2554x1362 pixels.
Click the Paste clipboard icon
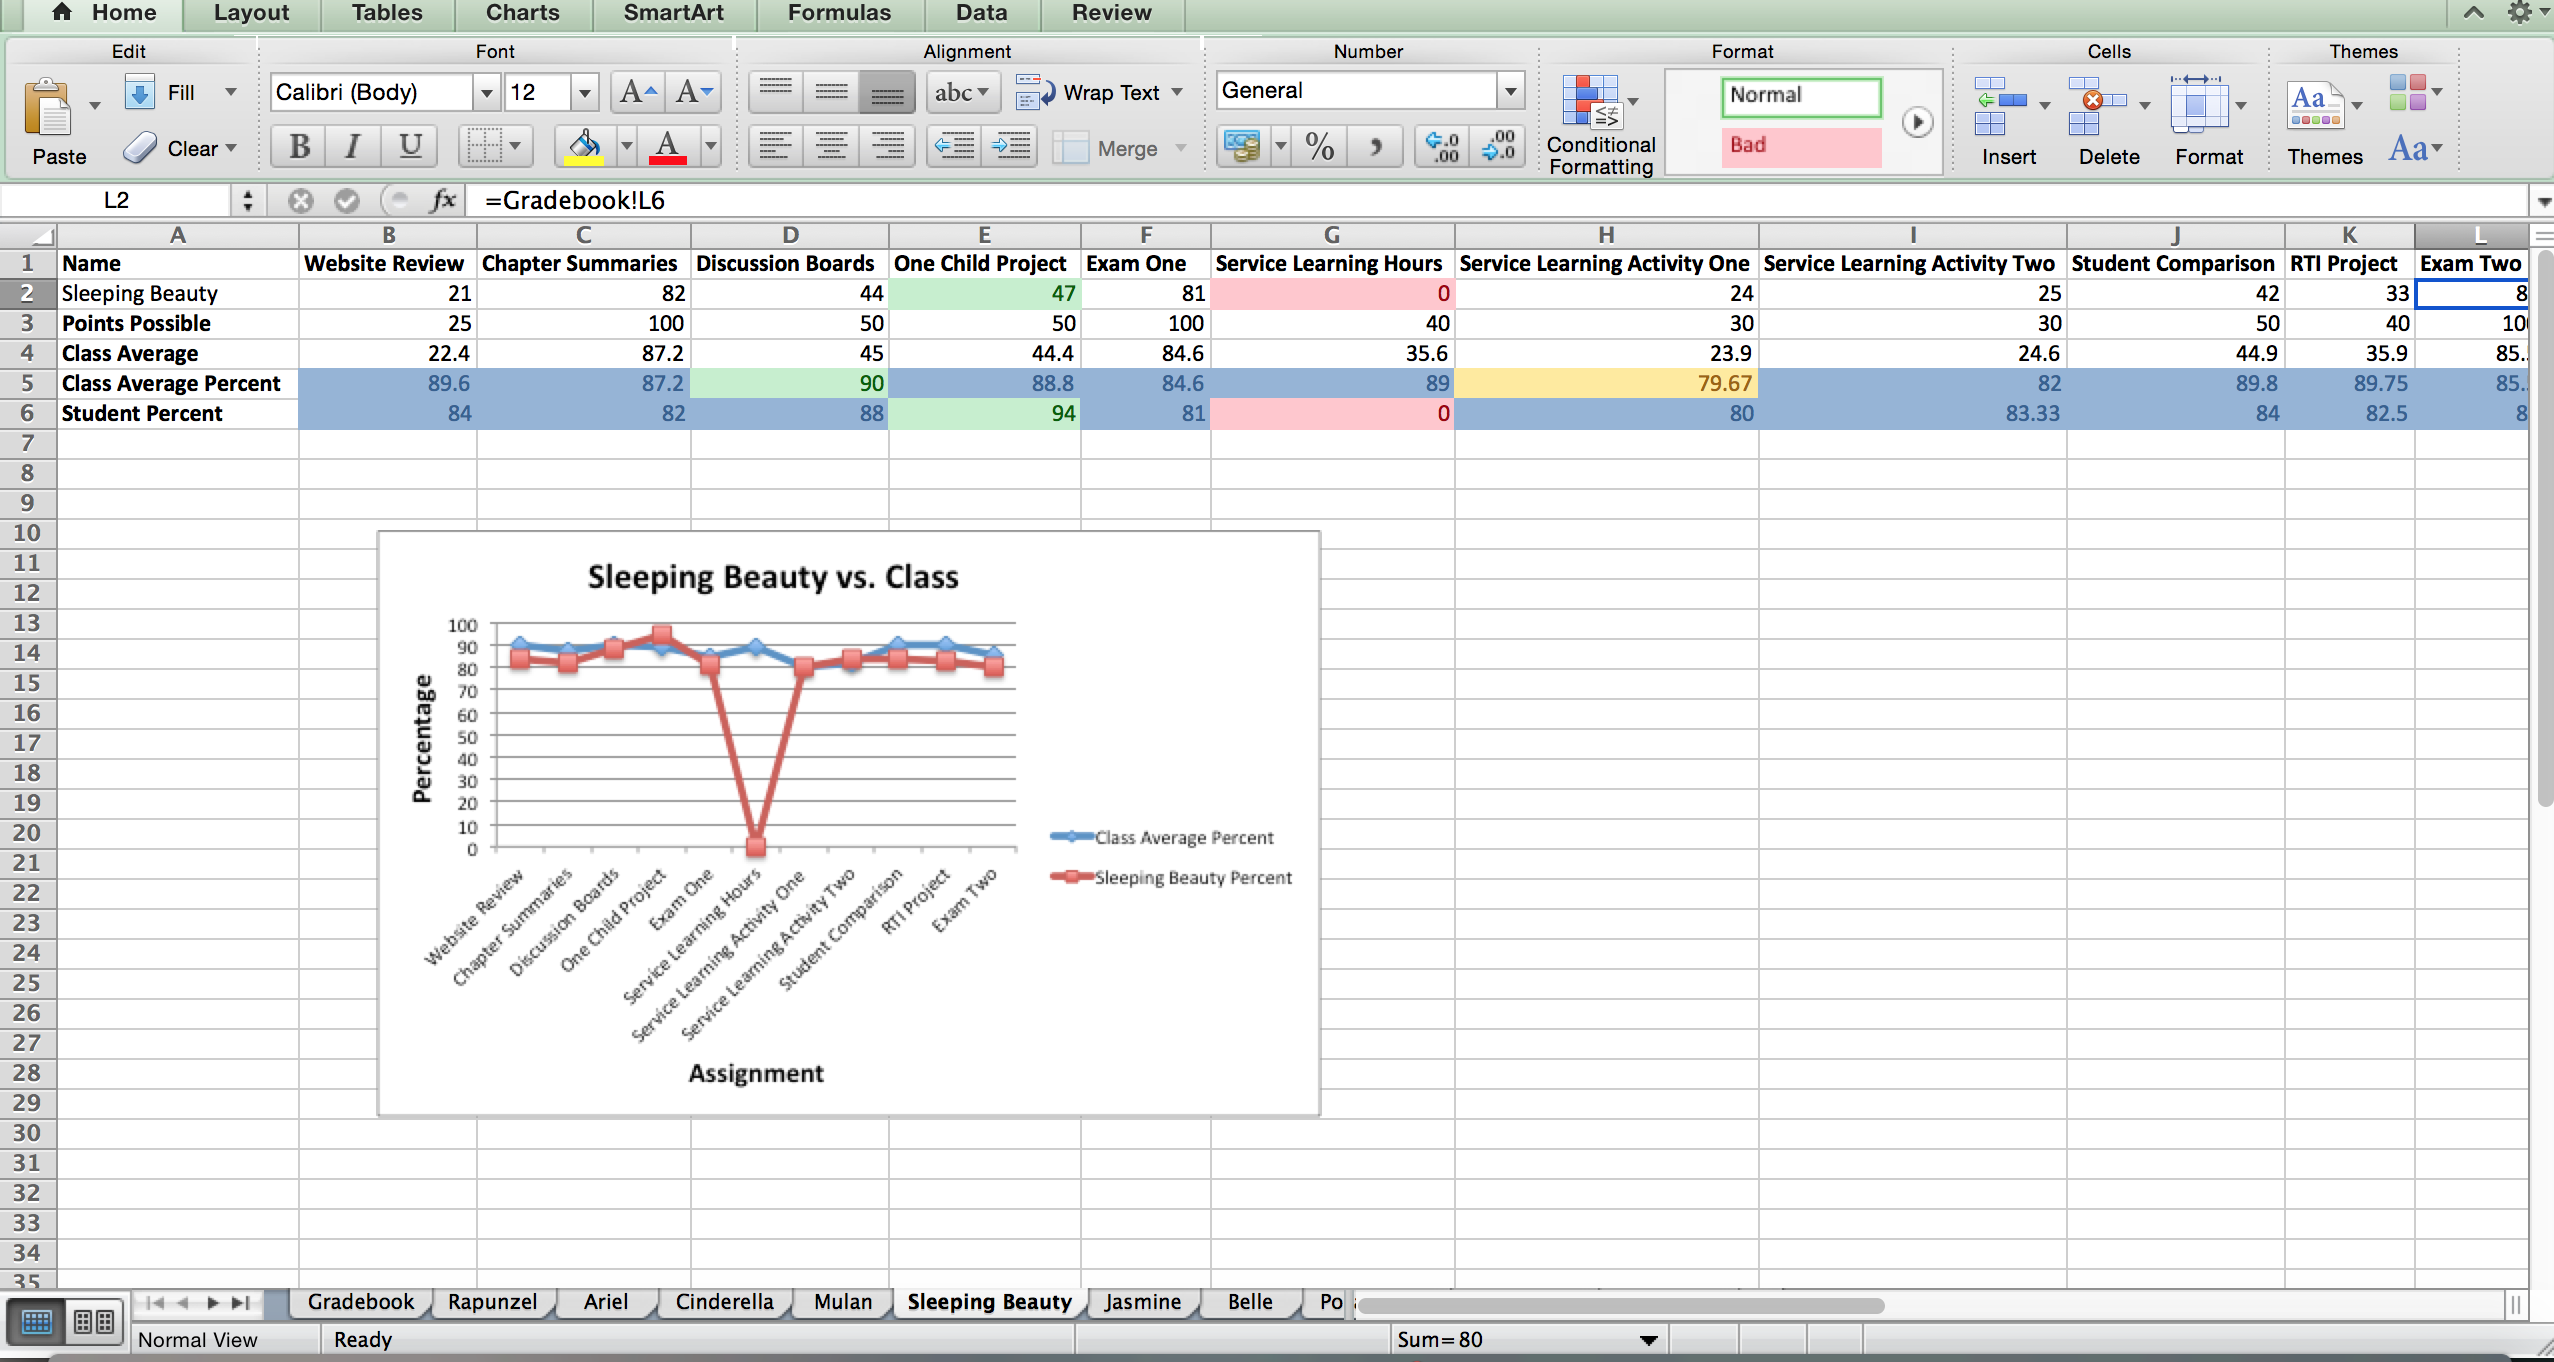[x=49, y=109]
